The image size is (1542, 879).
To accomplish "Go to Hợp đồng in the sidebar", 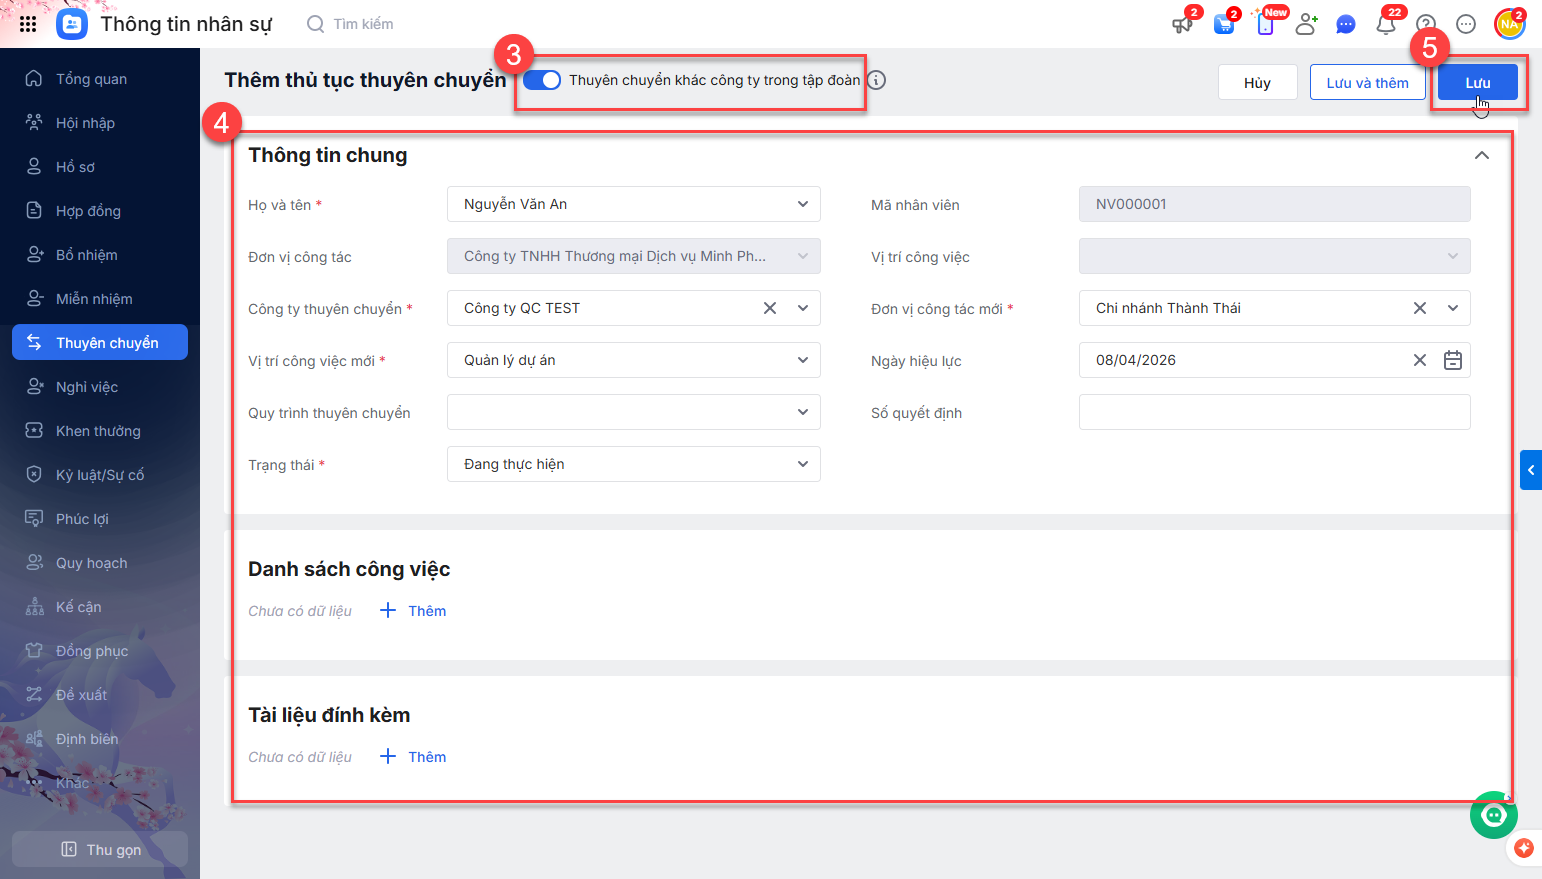I will pyautogui.click(x=88, y=211).
